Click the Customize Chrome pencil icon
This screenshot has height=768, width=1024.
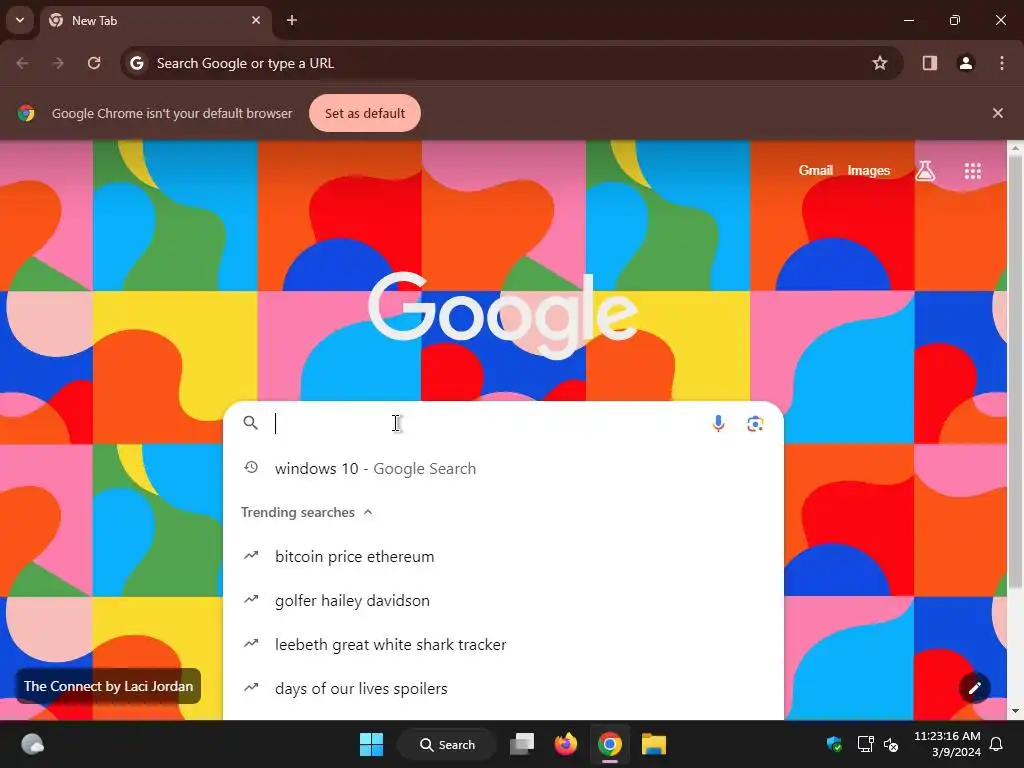click(x=974, y=688)
